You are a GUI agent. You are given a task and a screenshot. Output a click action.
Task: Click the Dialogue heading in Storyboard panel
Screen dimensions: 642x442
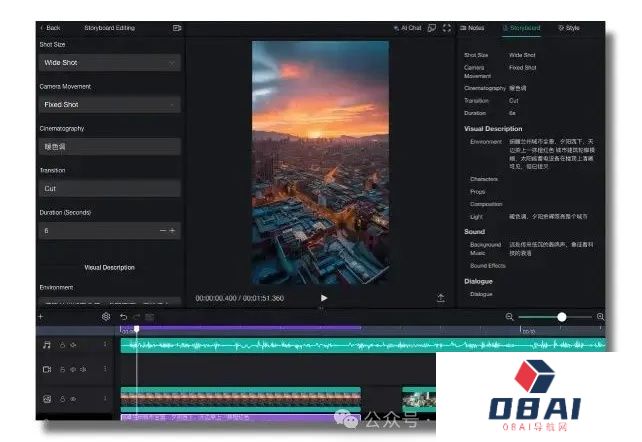tap(478, 281)
